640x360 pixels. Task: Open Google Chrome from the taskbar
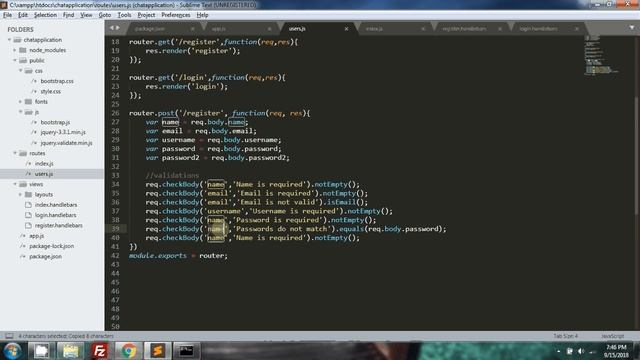[129, 351]
